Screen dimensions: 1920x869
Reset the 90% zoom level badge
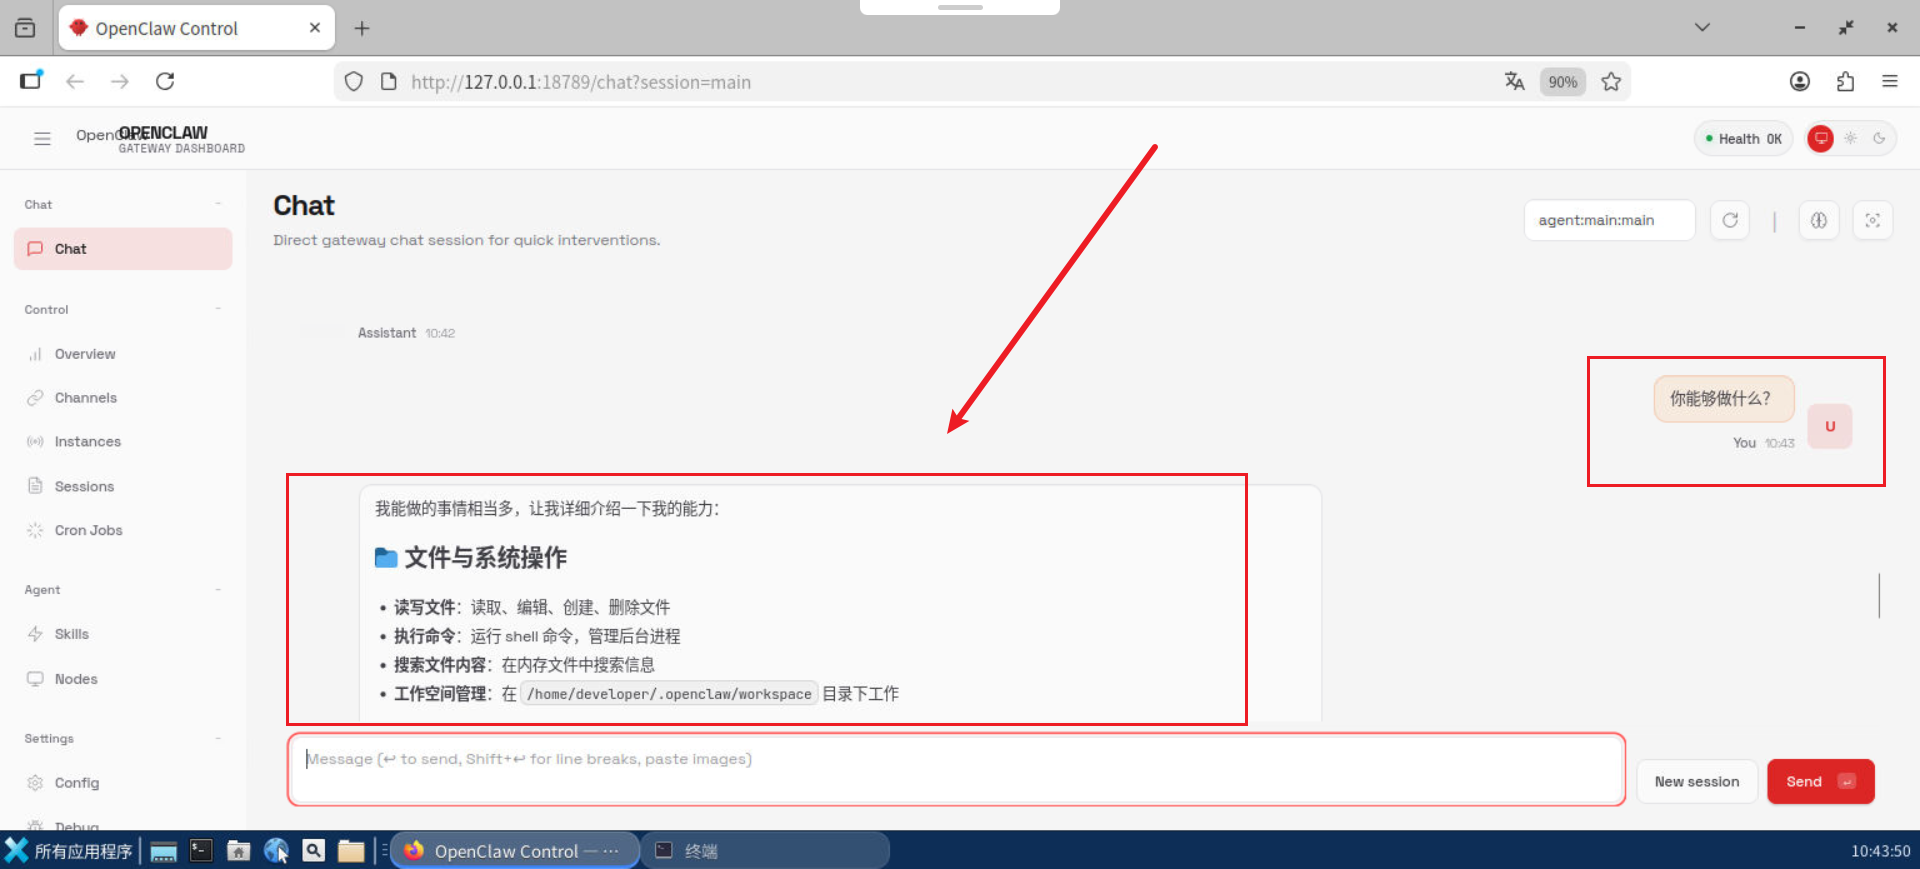[1563, 82]
